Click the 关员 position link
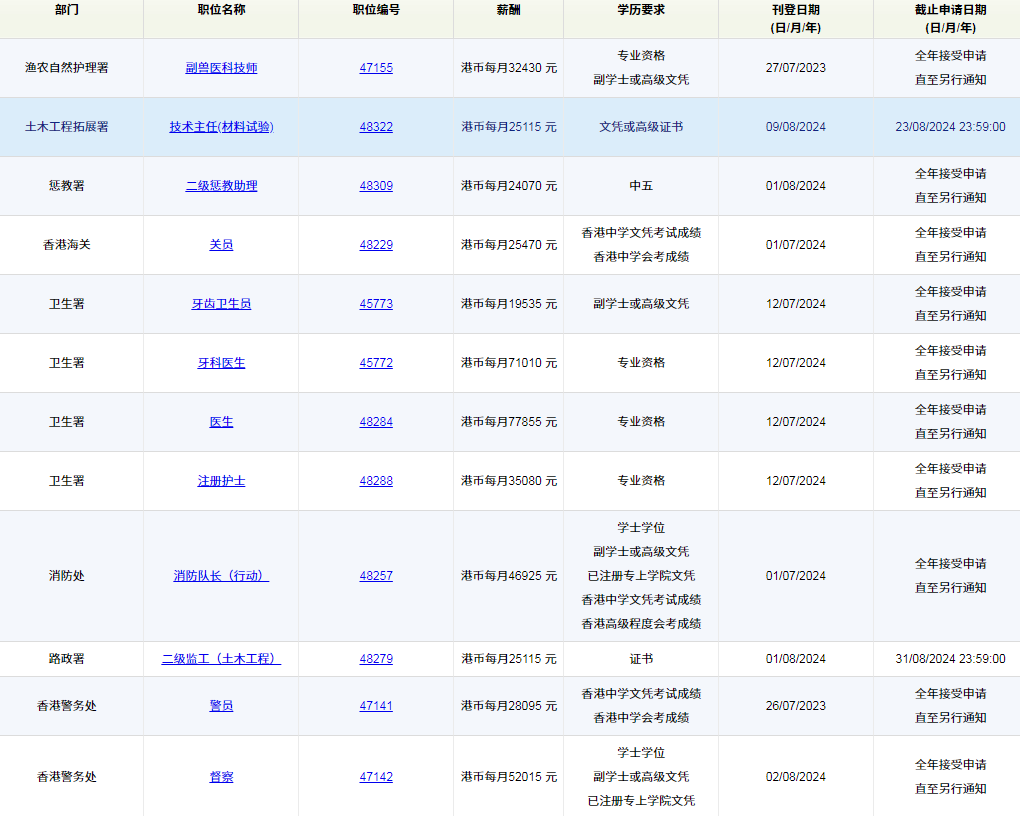The width and height of the screenshot is (1020, 816). pyautogui.click(x=221, y=245)
